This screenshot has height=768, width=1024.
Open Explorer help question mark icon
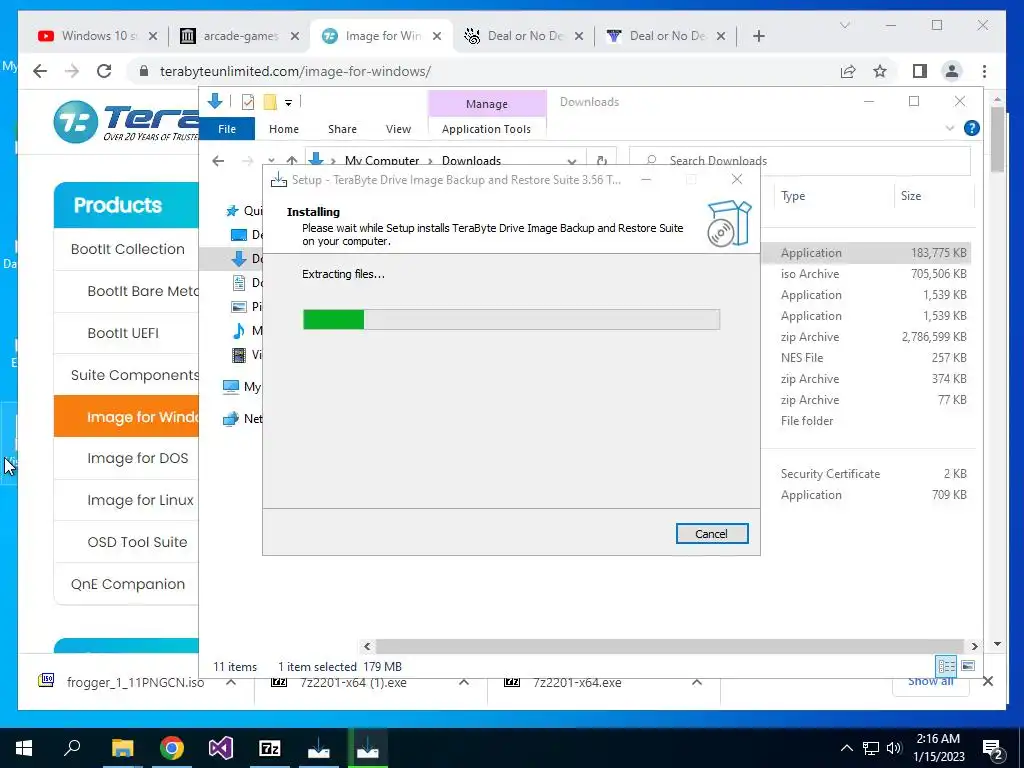[x=972, y=129]
